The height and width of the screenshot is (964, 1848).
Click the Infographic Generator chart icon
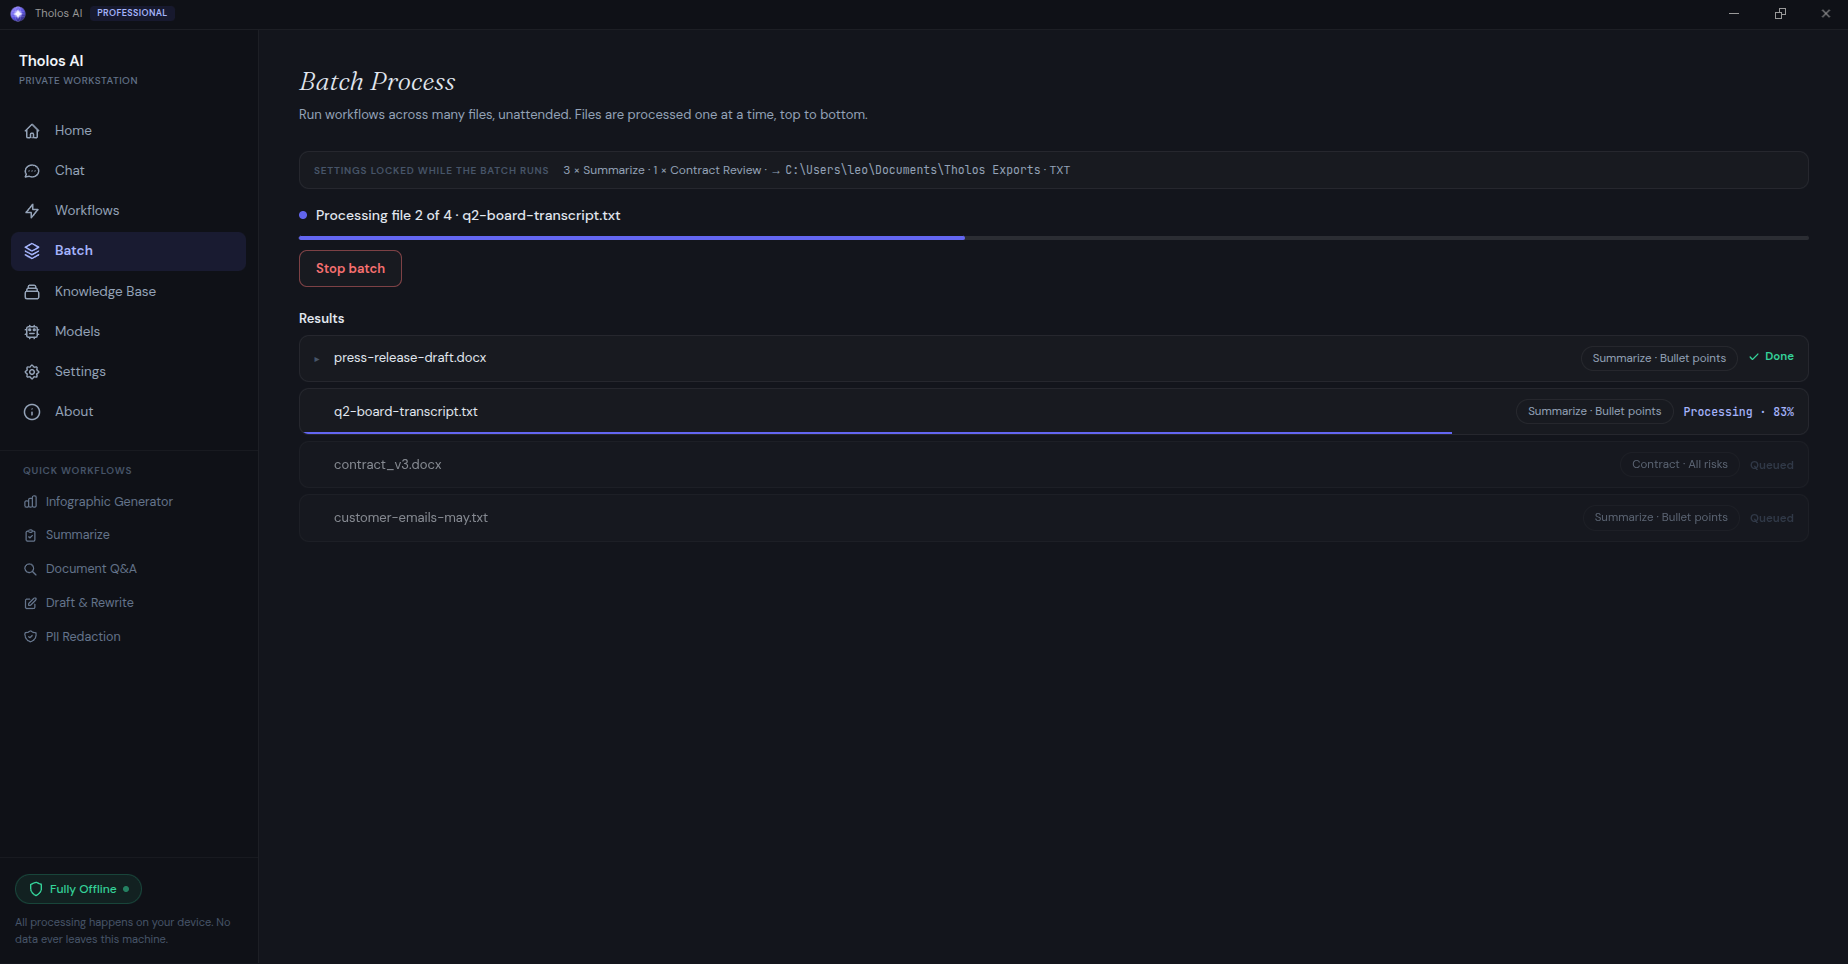coord(30,502)
